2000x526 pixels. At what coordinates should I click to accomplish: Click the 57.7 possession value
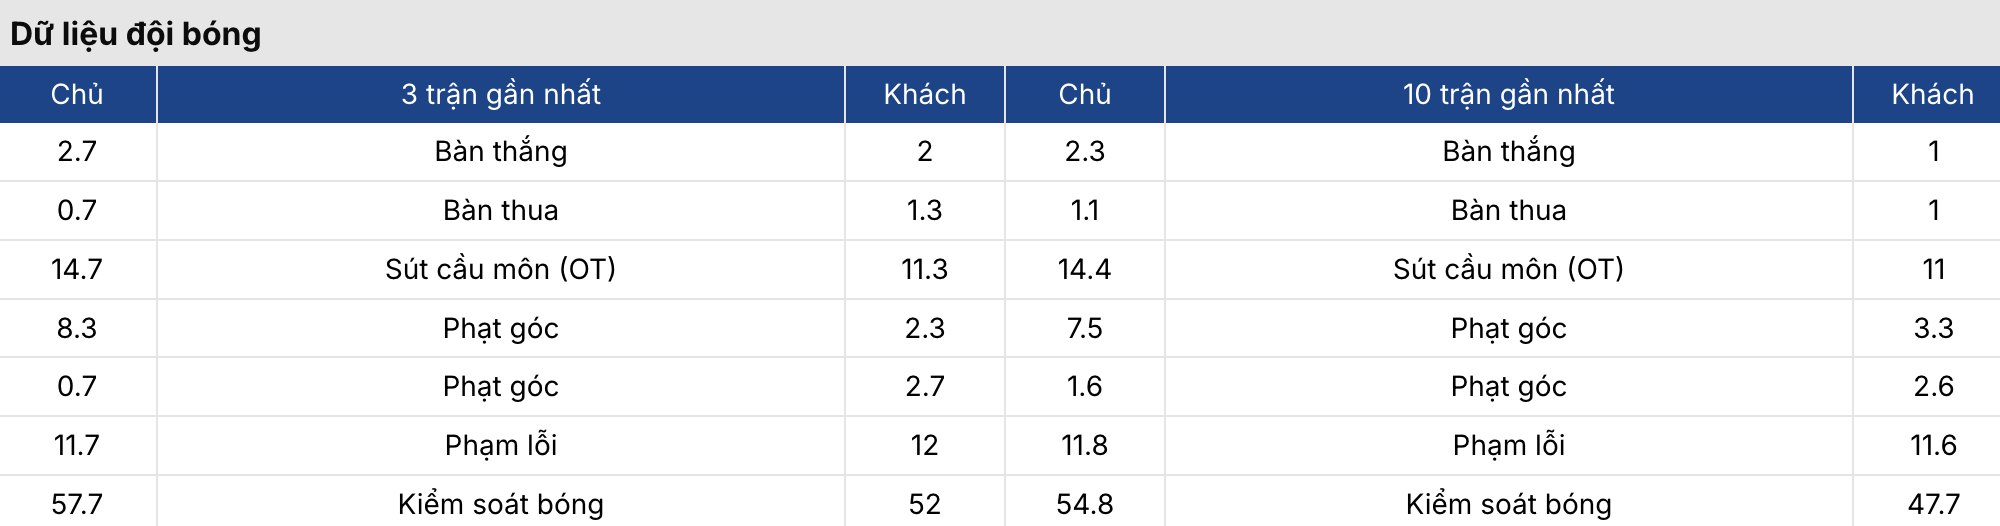77,504
